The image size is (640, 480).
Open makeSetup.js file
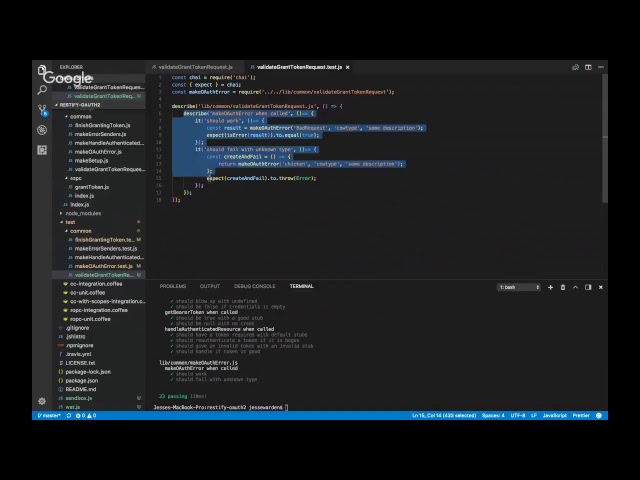(x=91, y=161)
